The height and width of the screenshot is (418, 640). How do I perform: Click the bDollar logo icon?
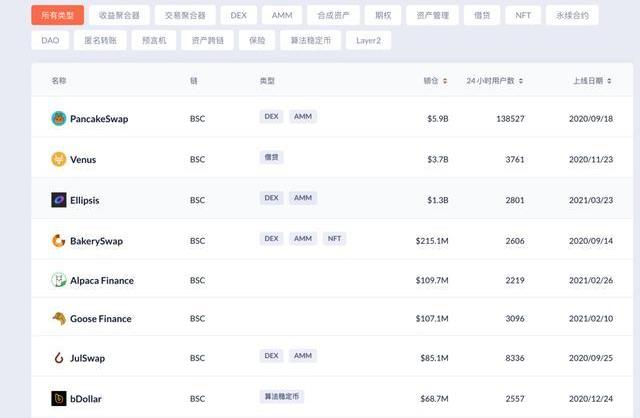coord(59,398)
